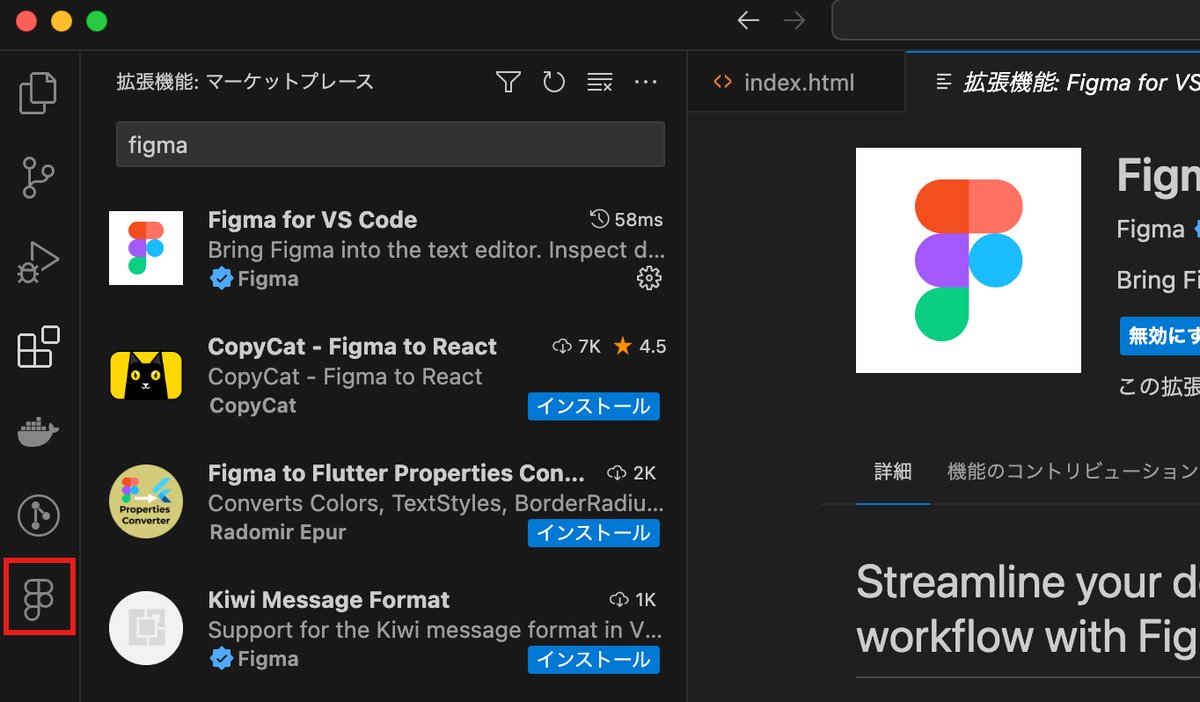Click the 無効にする disable button

(1160, 337)
